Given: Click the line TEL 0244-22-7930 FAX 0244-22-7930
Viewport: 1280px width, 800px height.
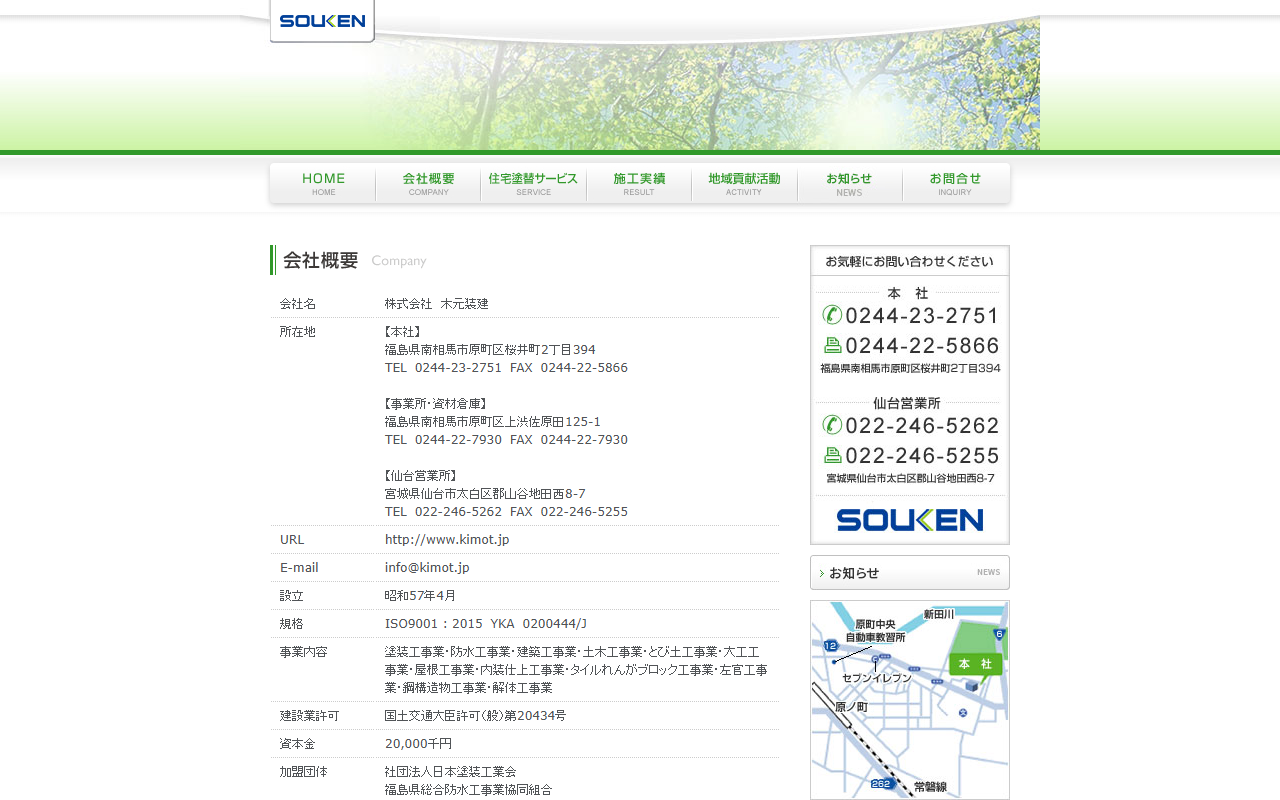Looking at the screenshot, I should click(x=506, y=440).
